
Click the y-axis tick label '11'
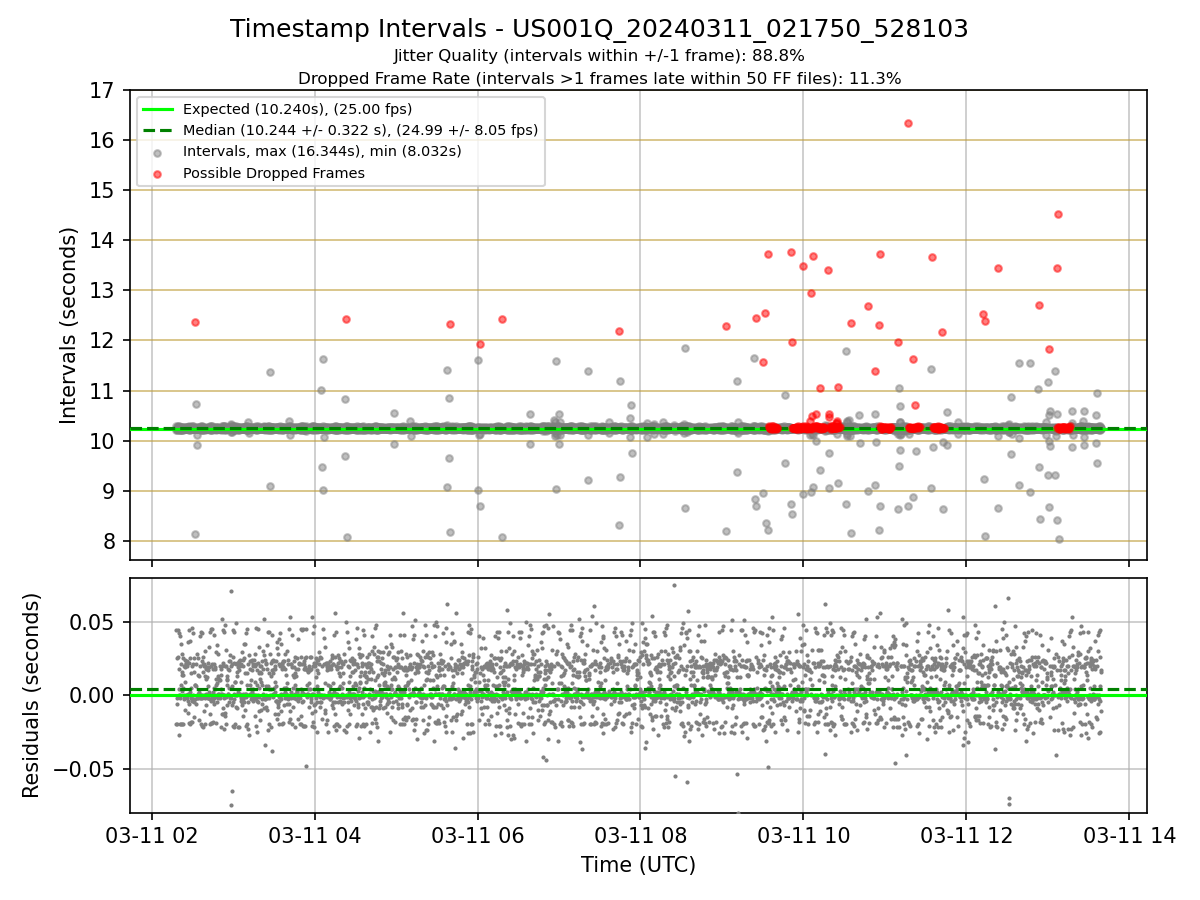coord(104,392)
